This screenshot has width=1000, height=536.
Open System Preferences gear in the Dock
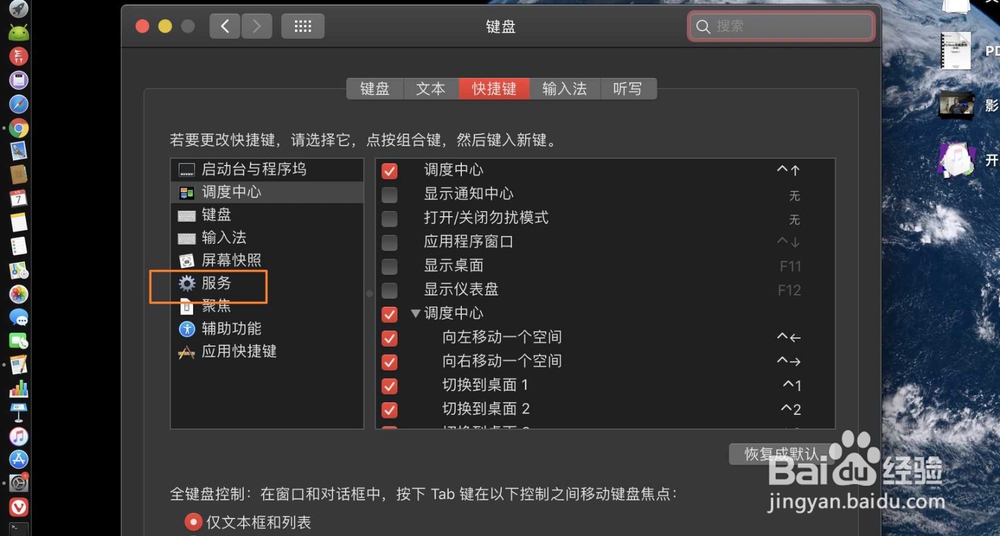tap(18, 483)
